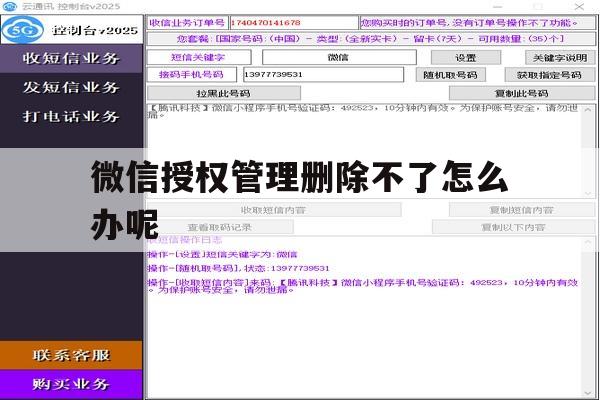The width and height of the screenshot is (600, 400).
Task: Click 随机取号码 button
Action: click(451, 75)
